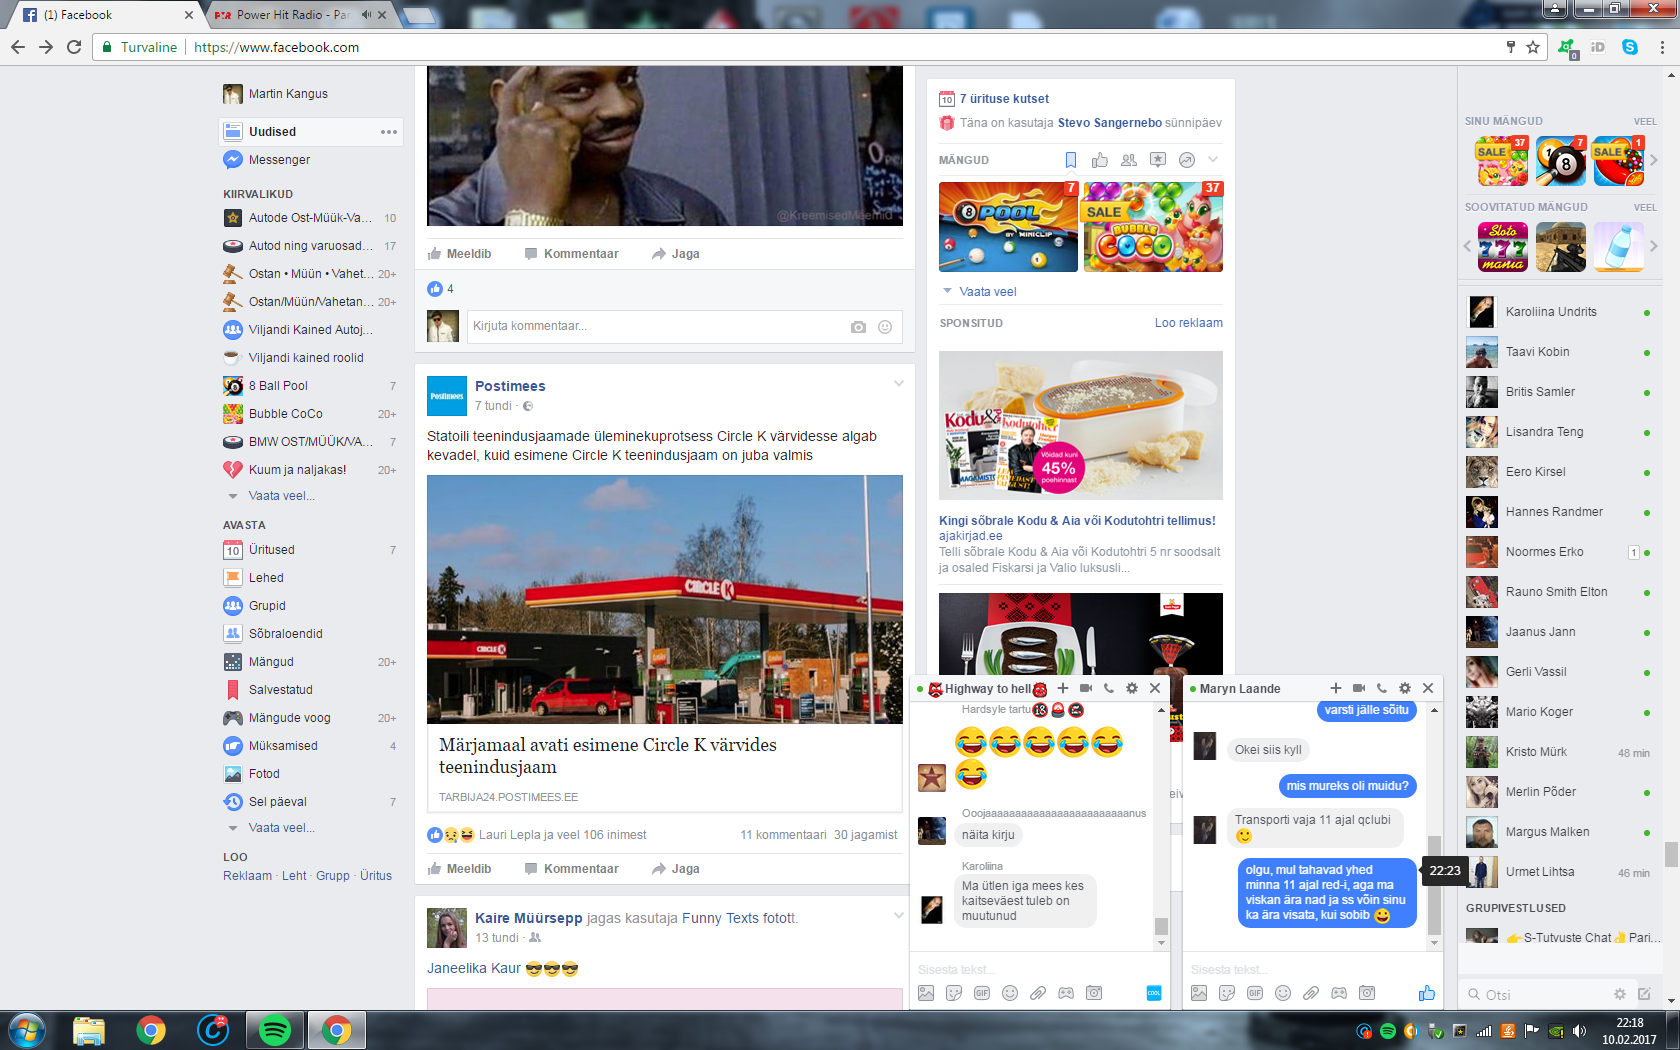Open Stevo Sangernebo birthday profile link
Screen dimensions: 1680x1050
point(1109,123)
